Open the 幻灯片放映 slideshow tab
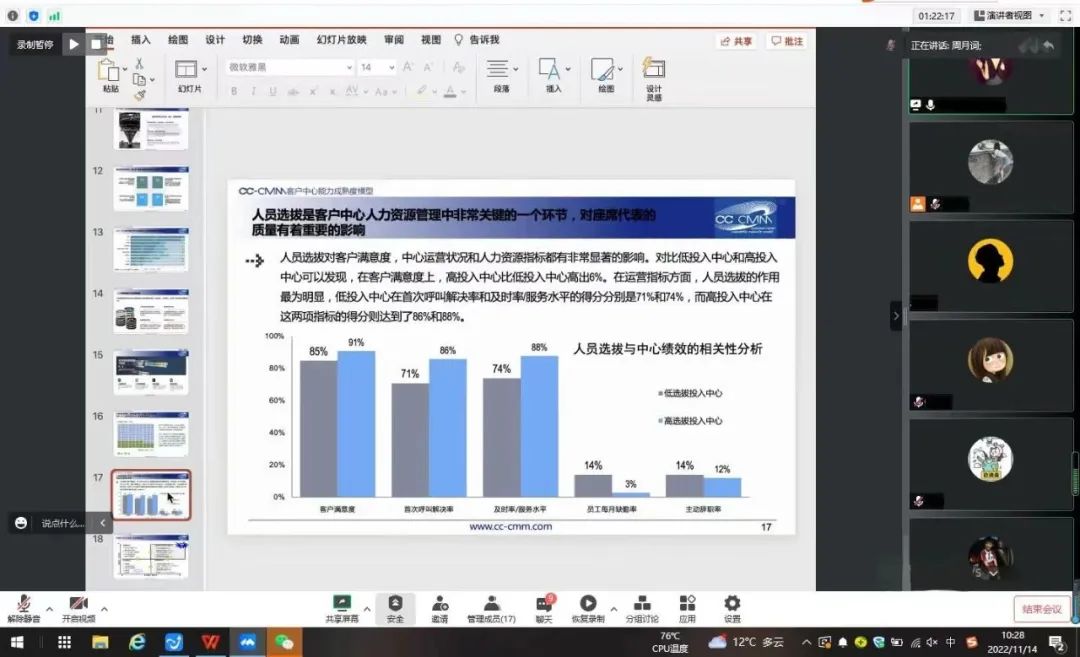The image size is (1080, 657). tap(342, 40)
